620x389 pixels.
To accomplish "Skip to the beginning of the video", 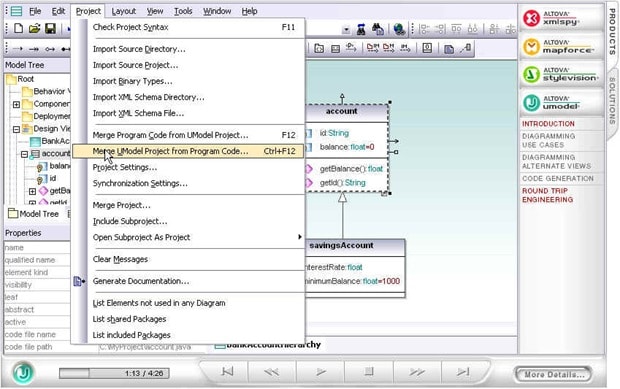I will pyautogui.click(x=228, y=372).
